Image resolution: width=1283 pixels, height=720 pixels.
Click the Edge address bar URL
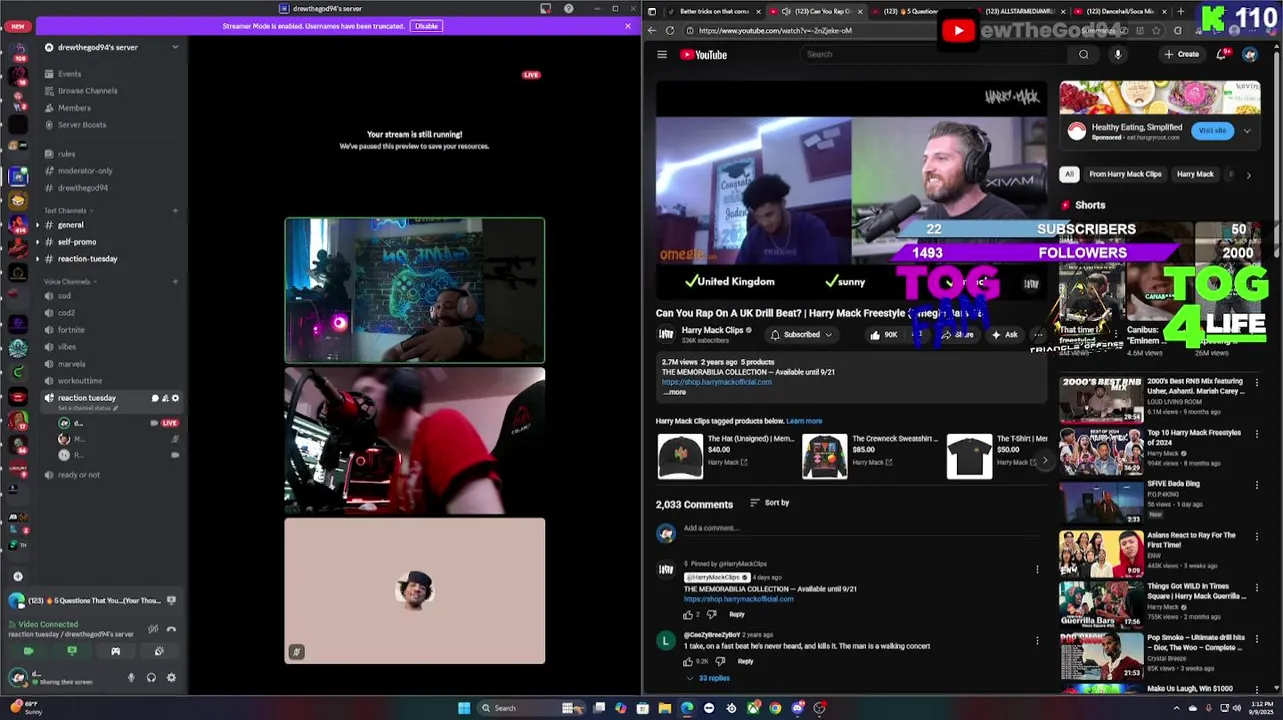click(x=775, y=31)
